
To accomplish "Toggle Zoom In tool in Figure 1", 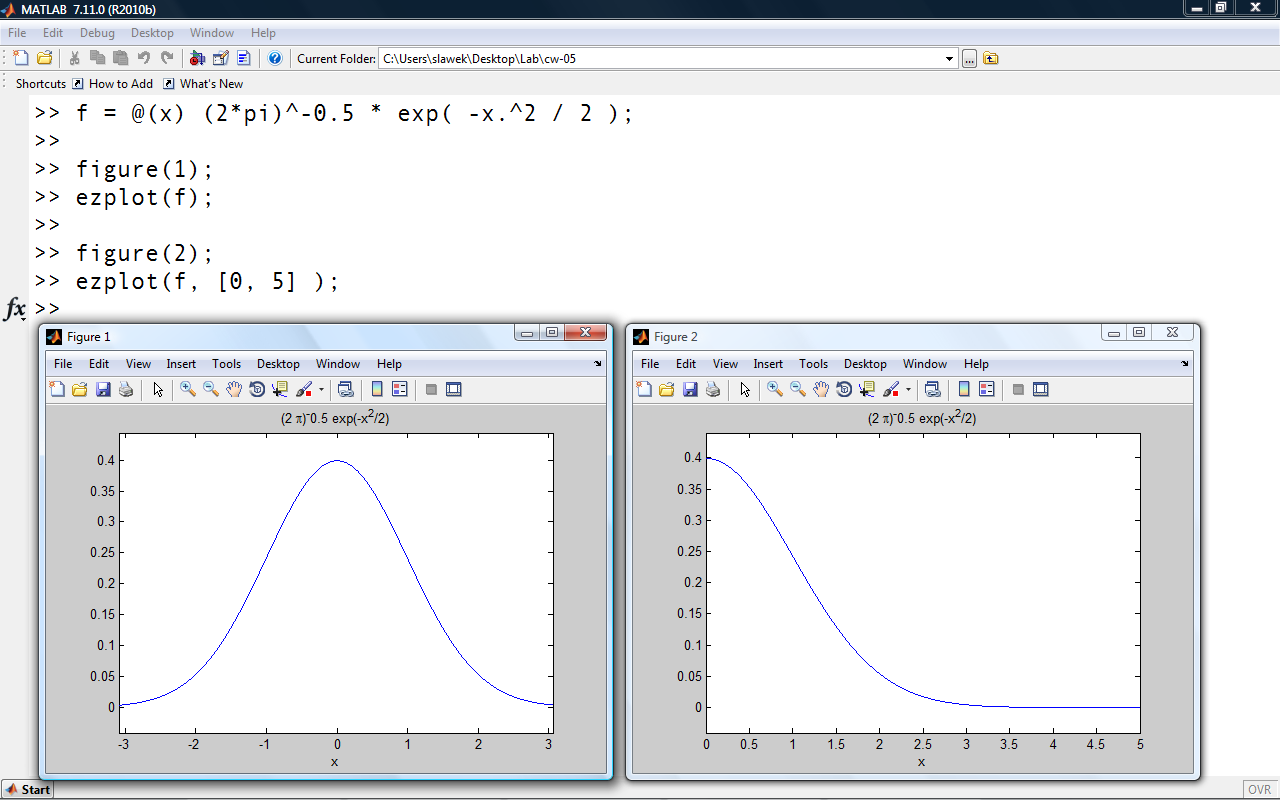I will 187,390.
